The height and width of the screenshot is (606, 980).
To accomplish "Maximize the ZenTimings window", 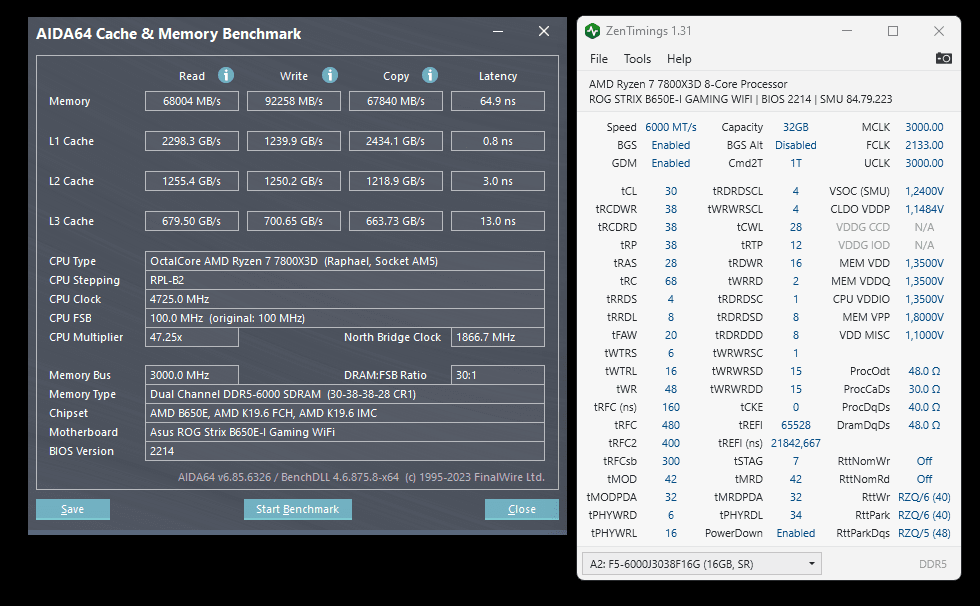I will point(893,31).
